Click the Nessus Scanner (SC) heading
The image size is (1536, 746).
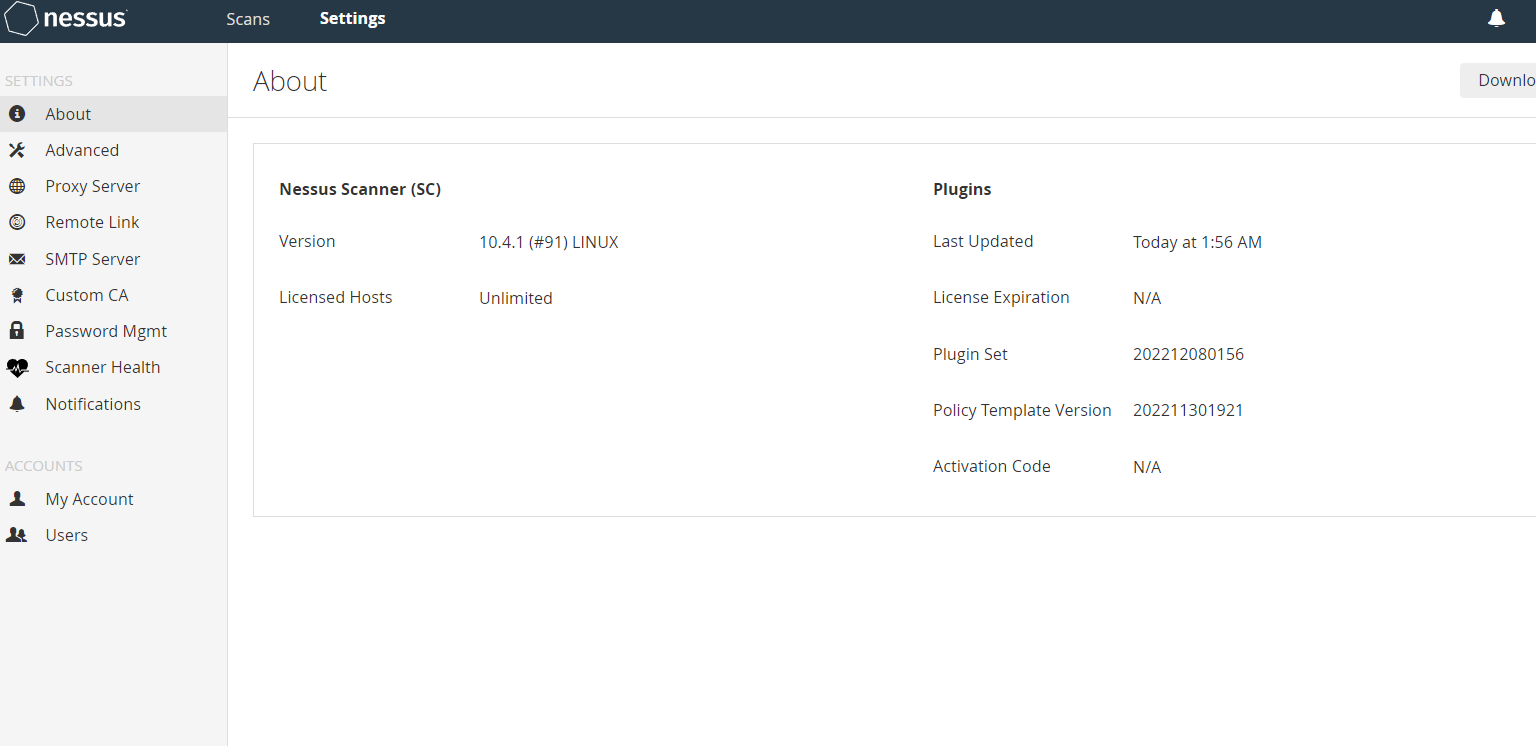point(360,189)
